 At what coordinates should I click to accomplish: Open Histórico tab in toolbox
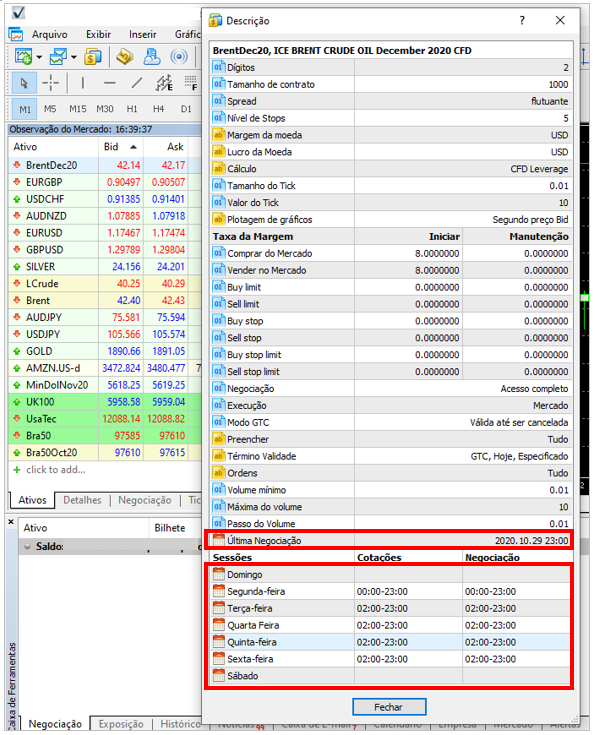(180, 724)
